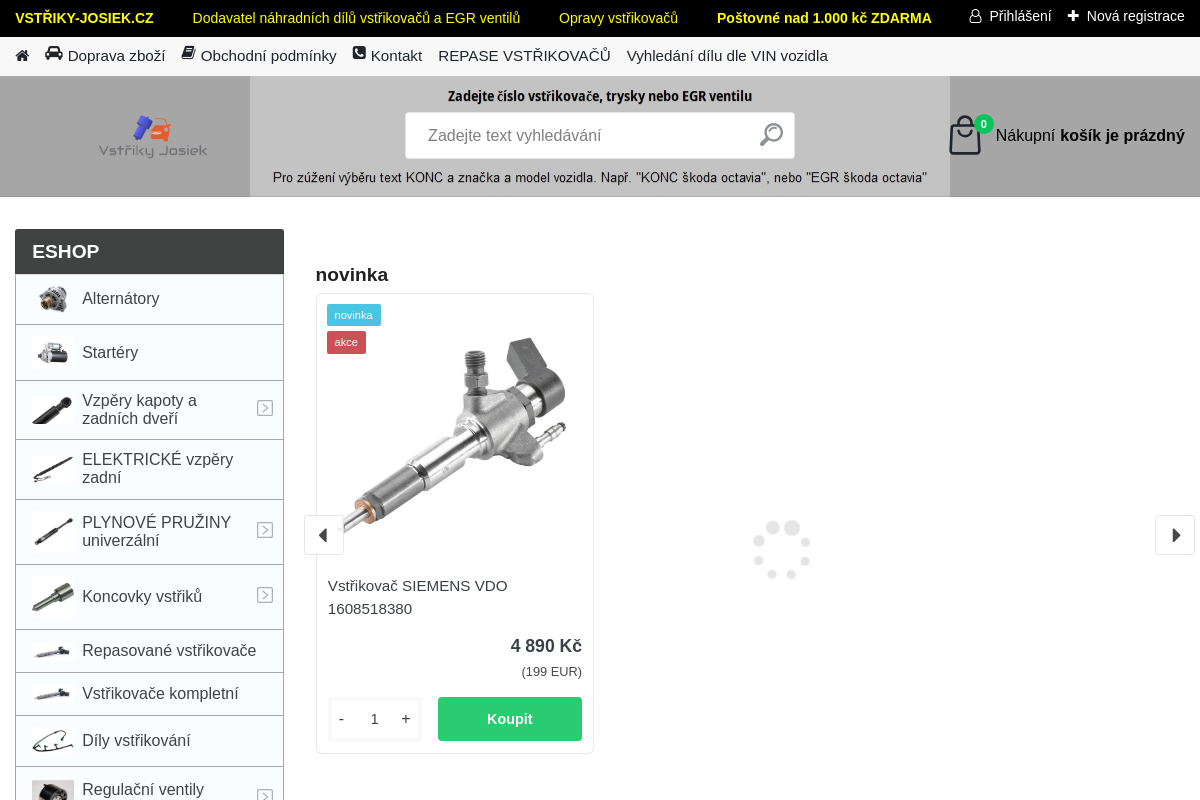Expand Vzpěry kapoty a zadních dveří submenu
The width and height of the screenshot is (1200, 800).
265,408
